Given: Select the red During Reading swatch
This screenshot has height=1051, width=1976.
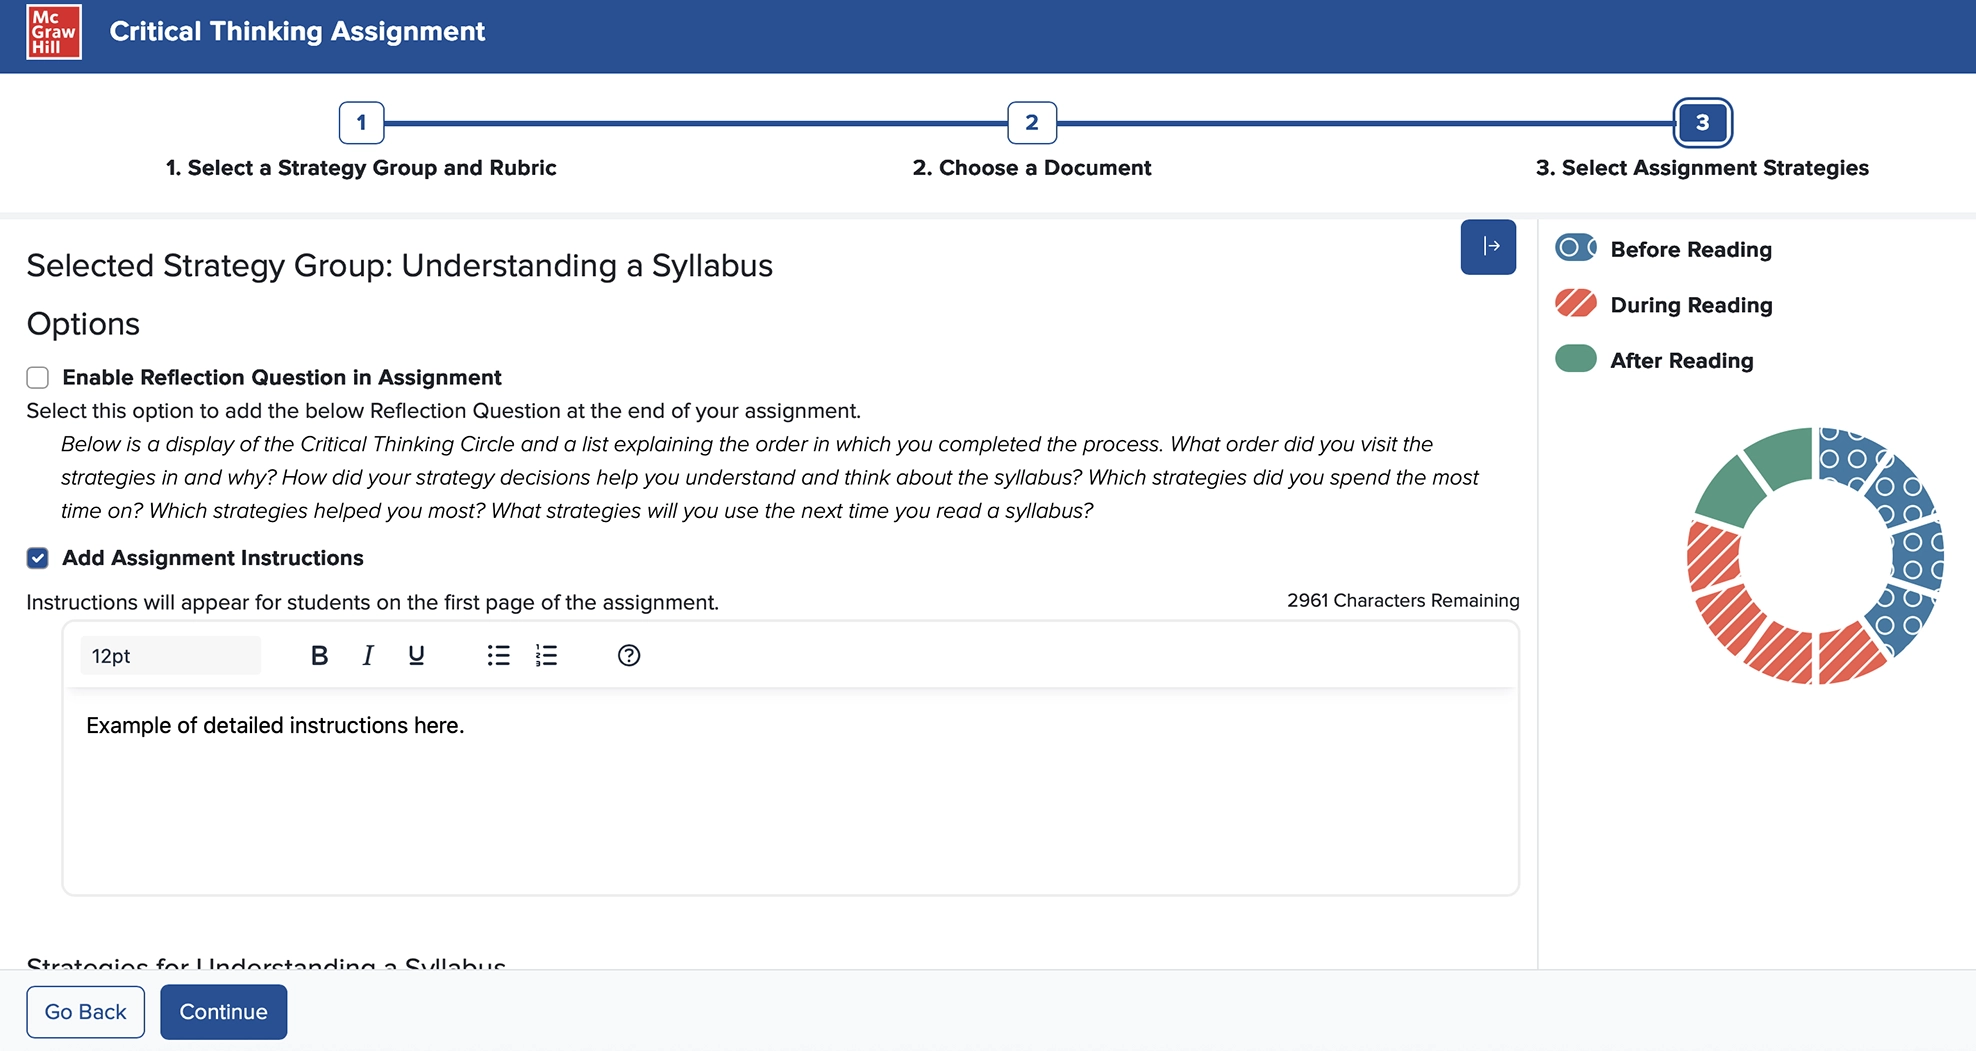Looking at the screenshot, I should click(1575, 304).
